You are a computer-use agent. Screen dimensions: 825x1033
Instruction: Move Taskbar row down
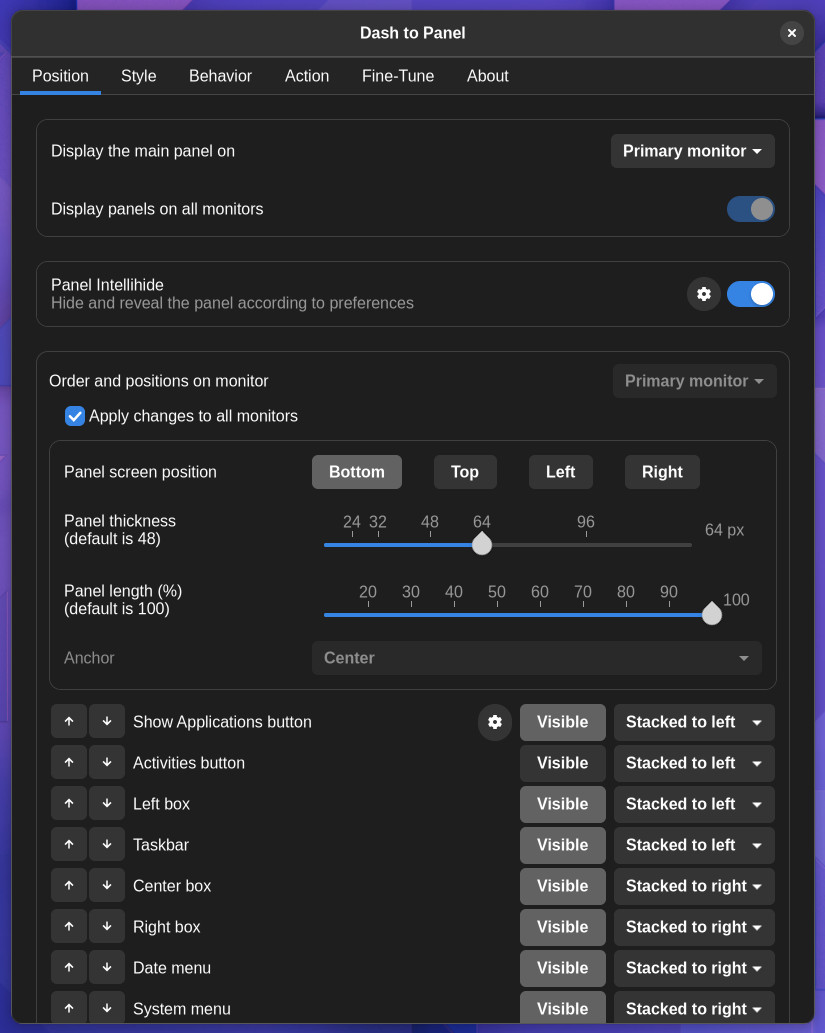tap(107, 844)
